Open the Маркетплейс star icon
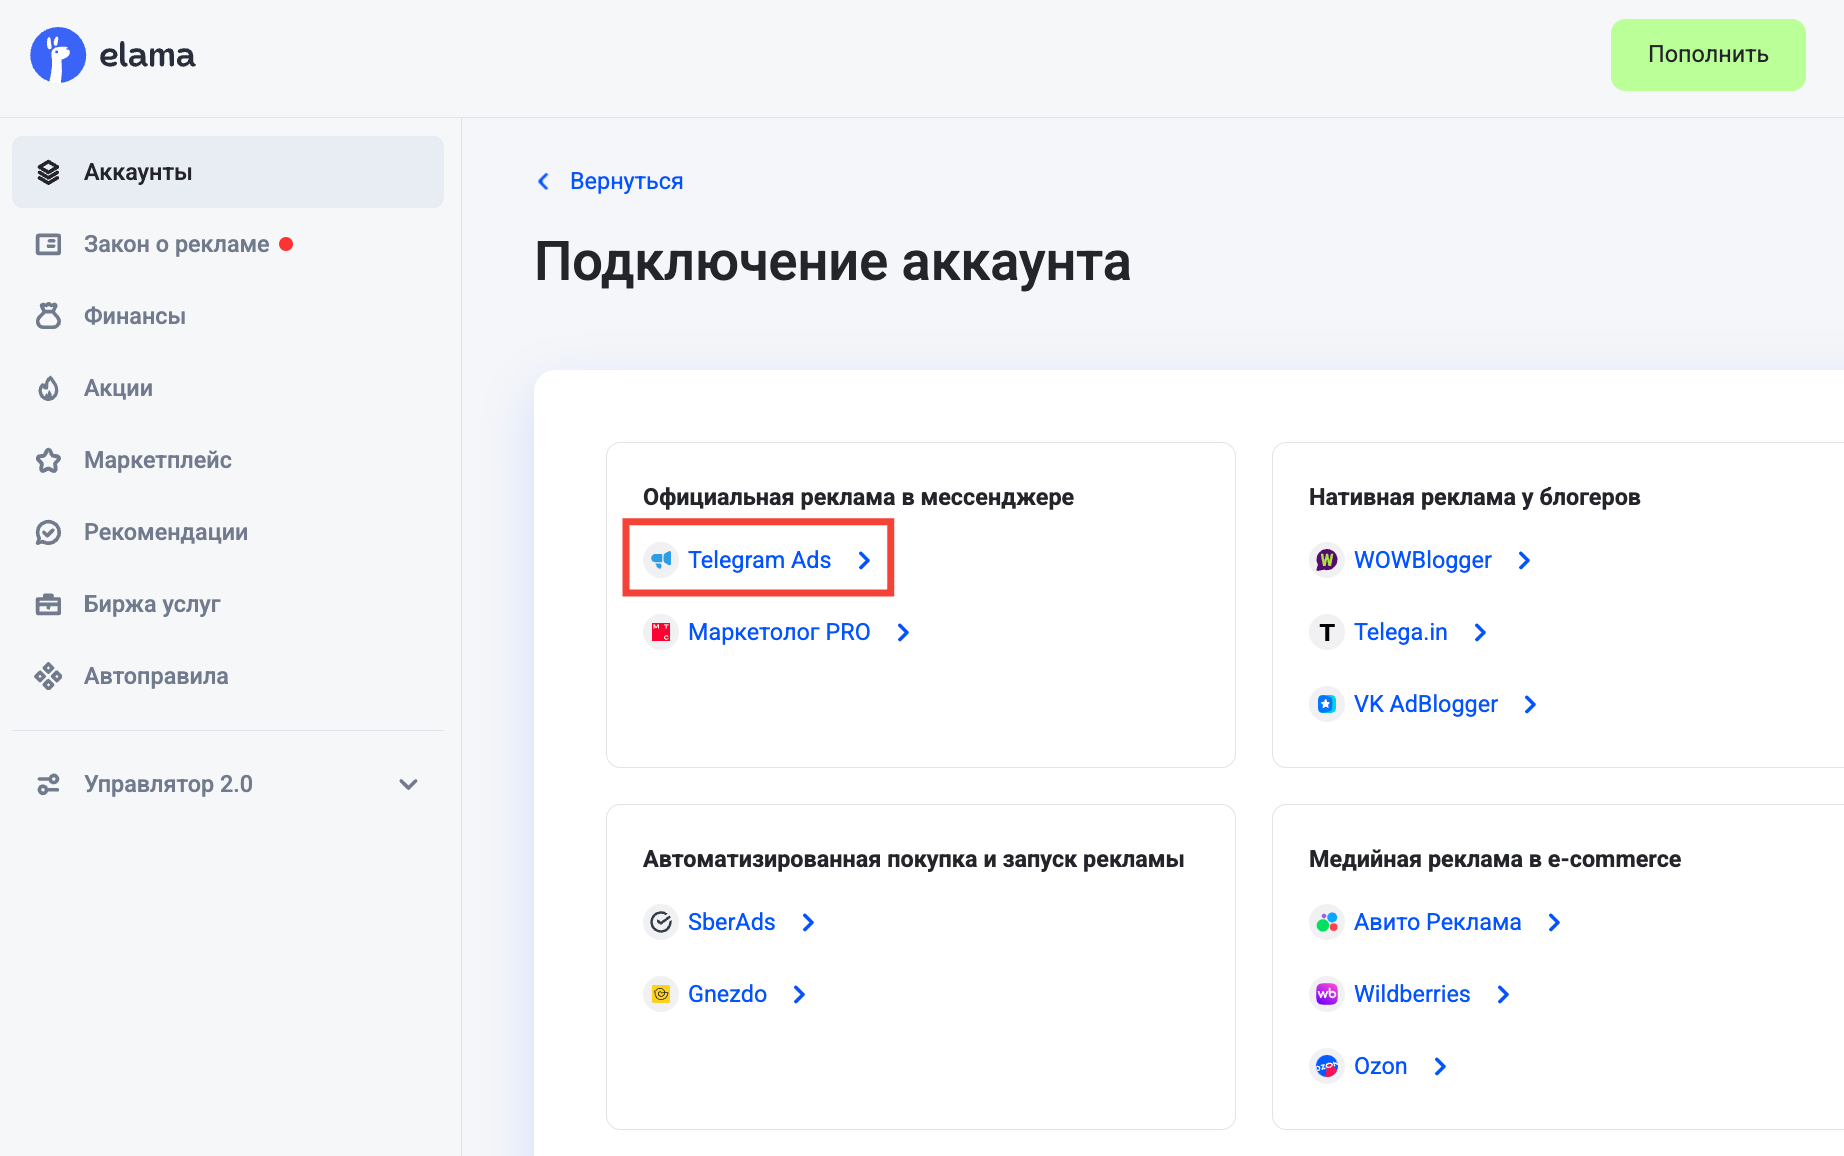Screen dimensions: 1844x1156 coord(48,460)
